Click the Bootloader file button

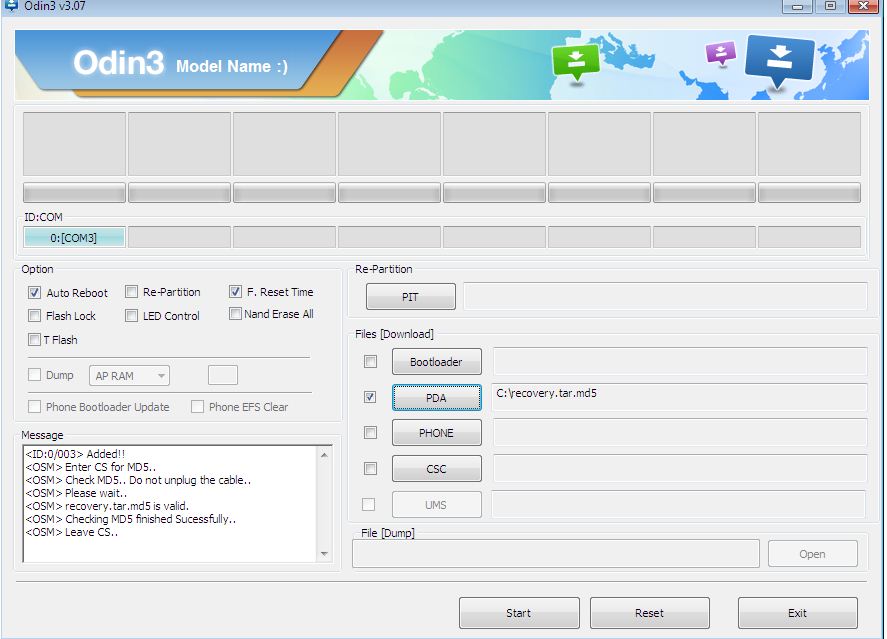tap(437, 362)
